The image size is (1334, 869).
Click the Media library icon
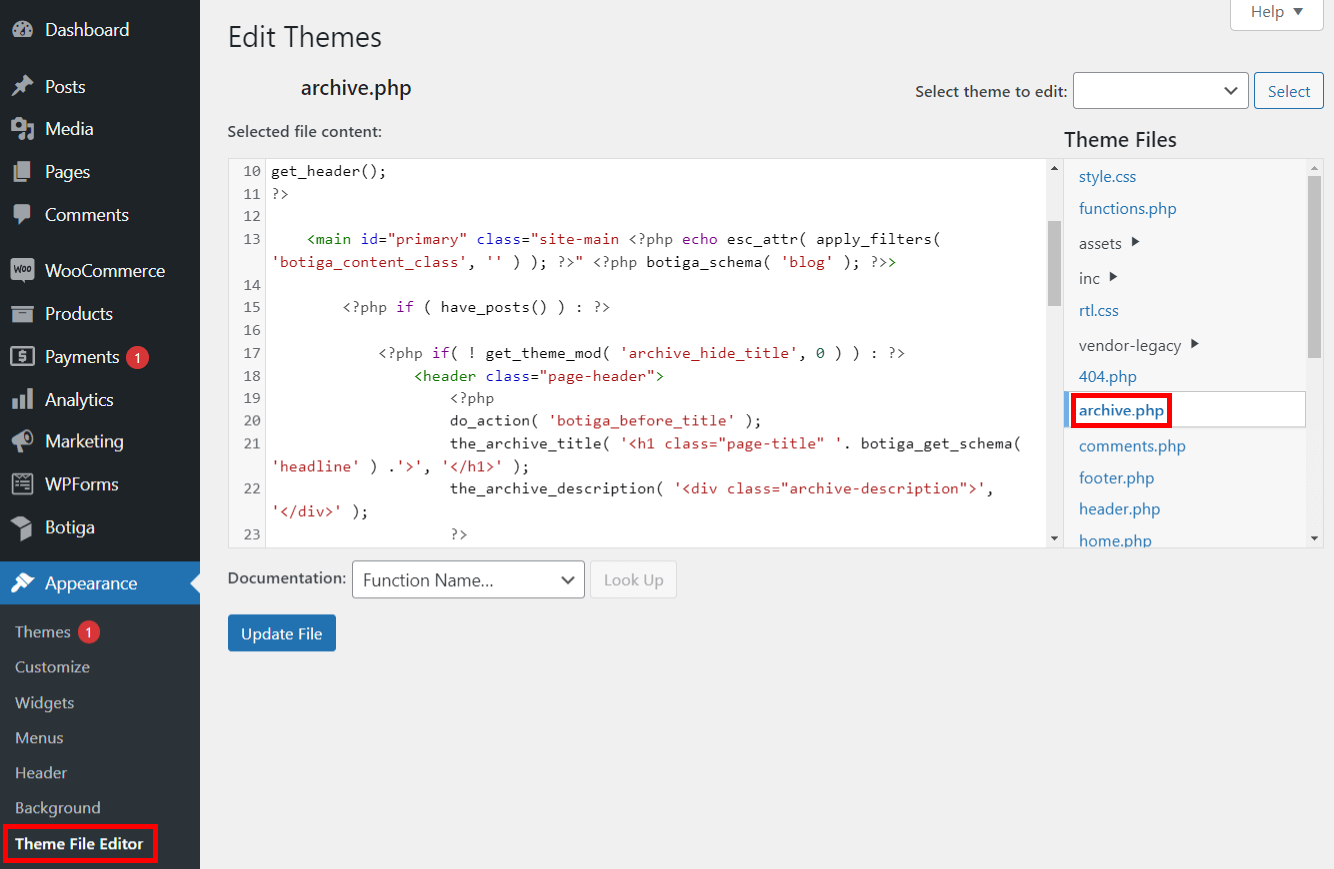click(x=22, y=128)
